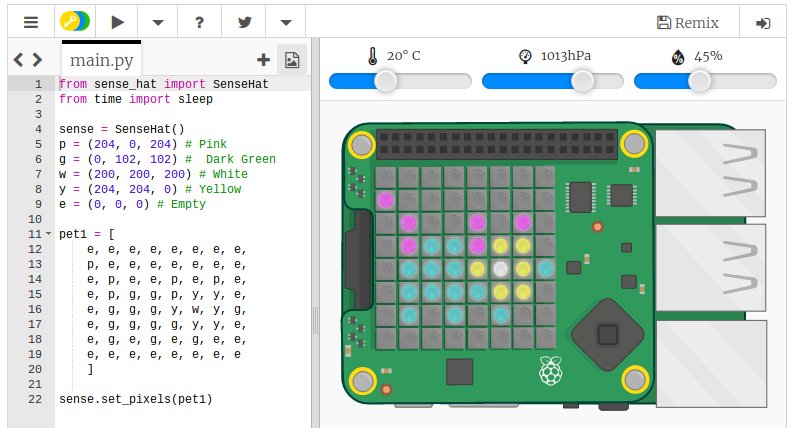This screenshot has width=793, height=428.
Task: Click the "# Pink" comment
Action: coord(206,144)
